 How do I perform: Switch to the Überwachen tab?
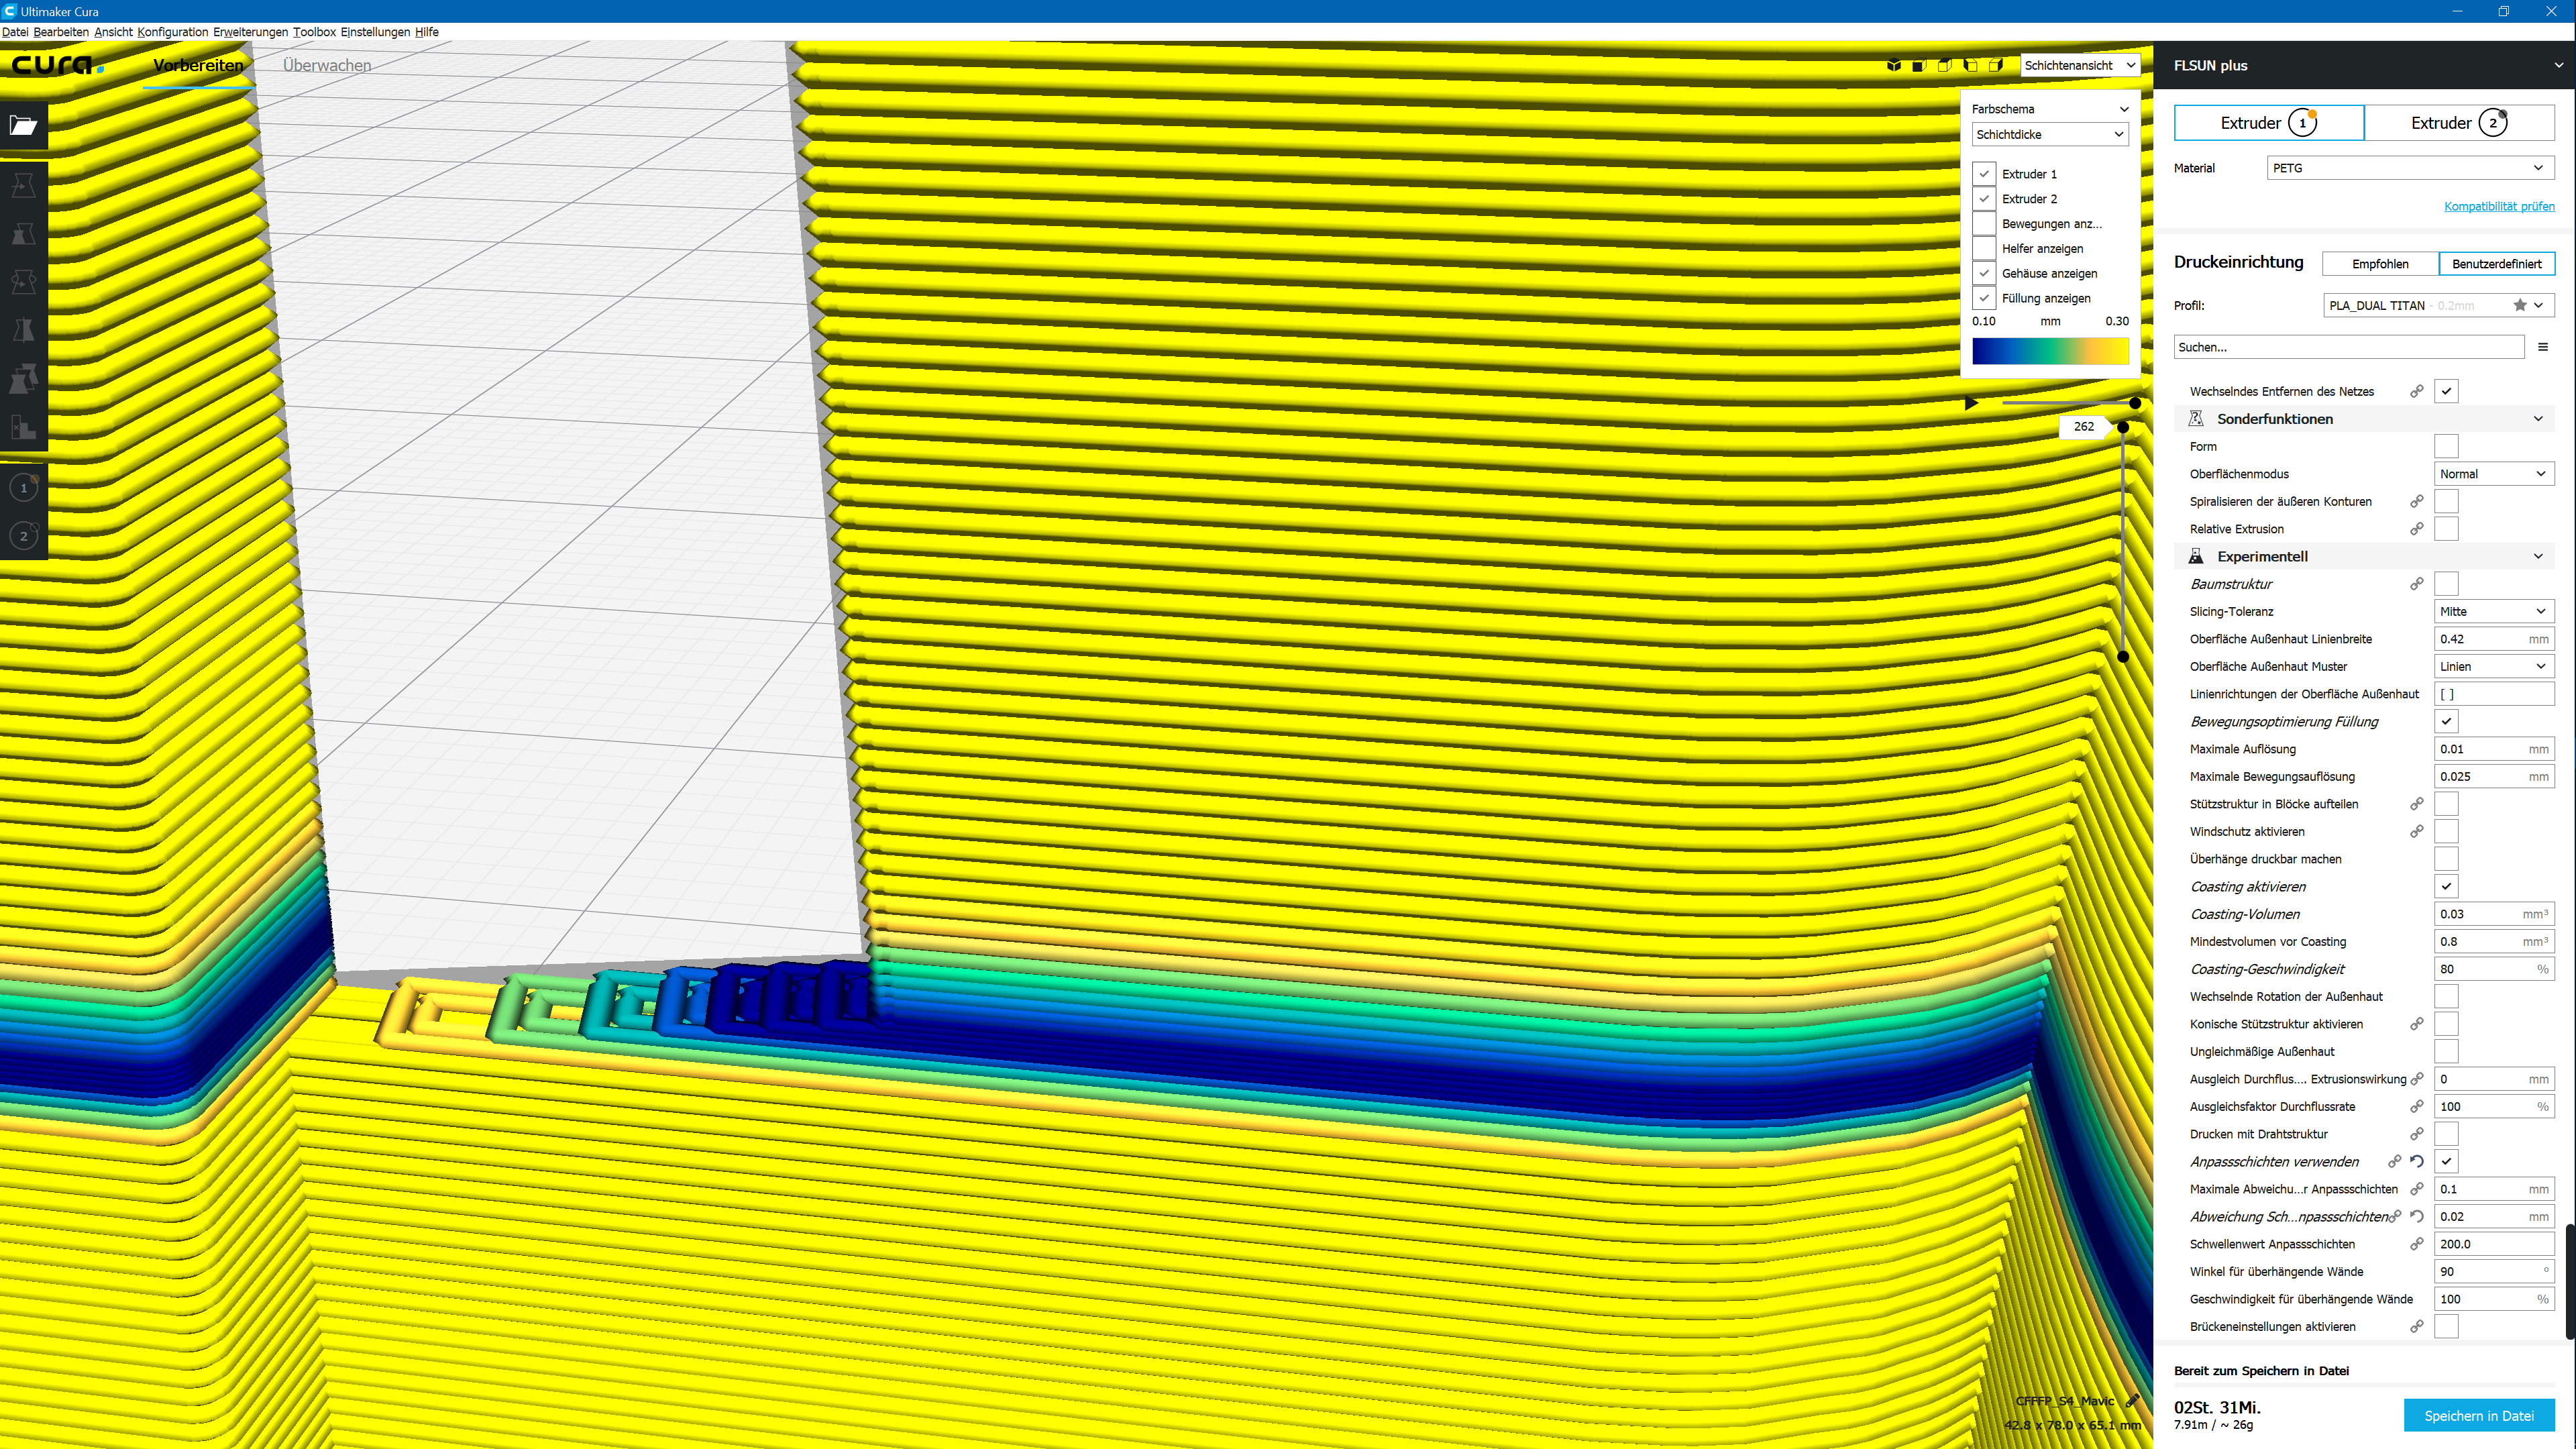(x=327, y=65)
